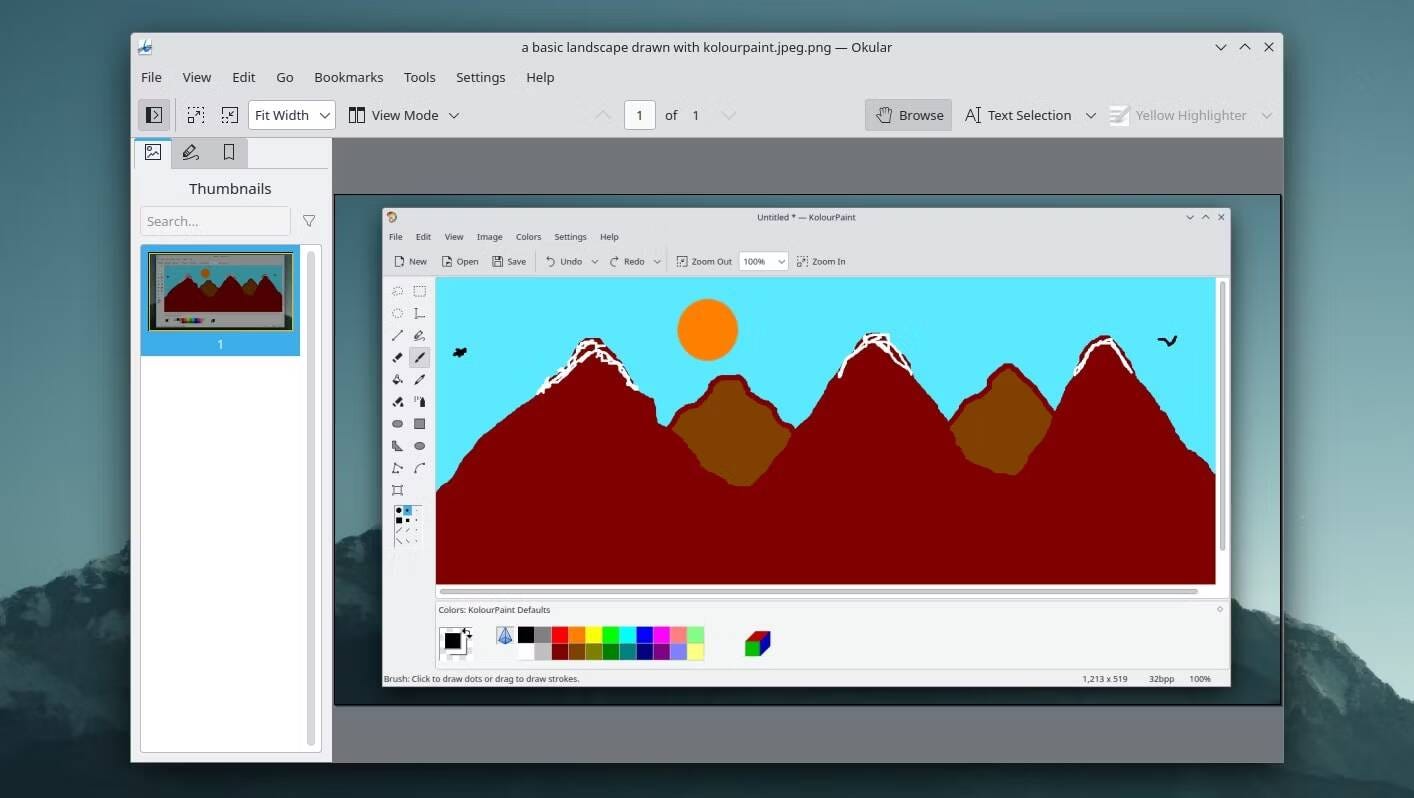Open the Tools menu
This screenshot has width=1414, height=798.
419,77
